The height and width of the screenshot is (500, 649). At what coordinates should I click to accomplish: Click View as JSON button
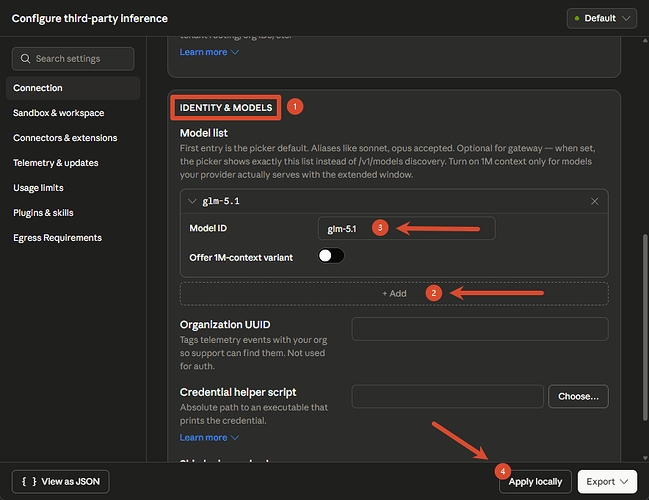pos(60,481)
